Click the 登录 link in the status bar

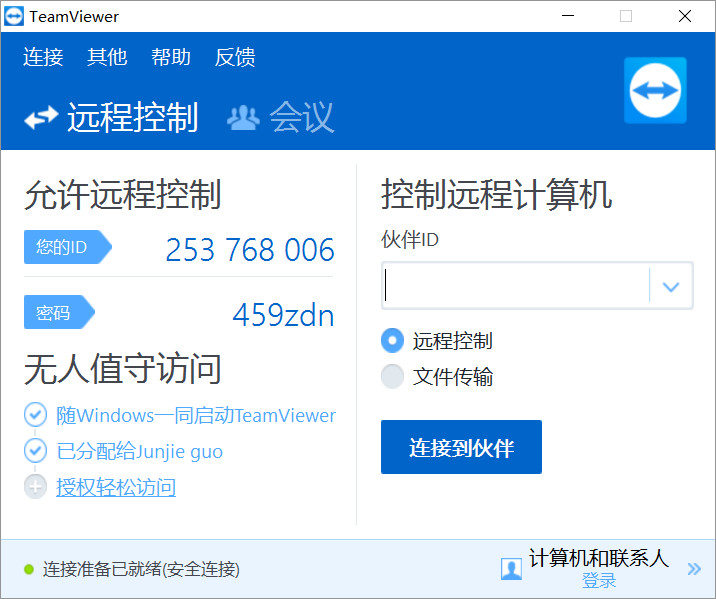599,581
